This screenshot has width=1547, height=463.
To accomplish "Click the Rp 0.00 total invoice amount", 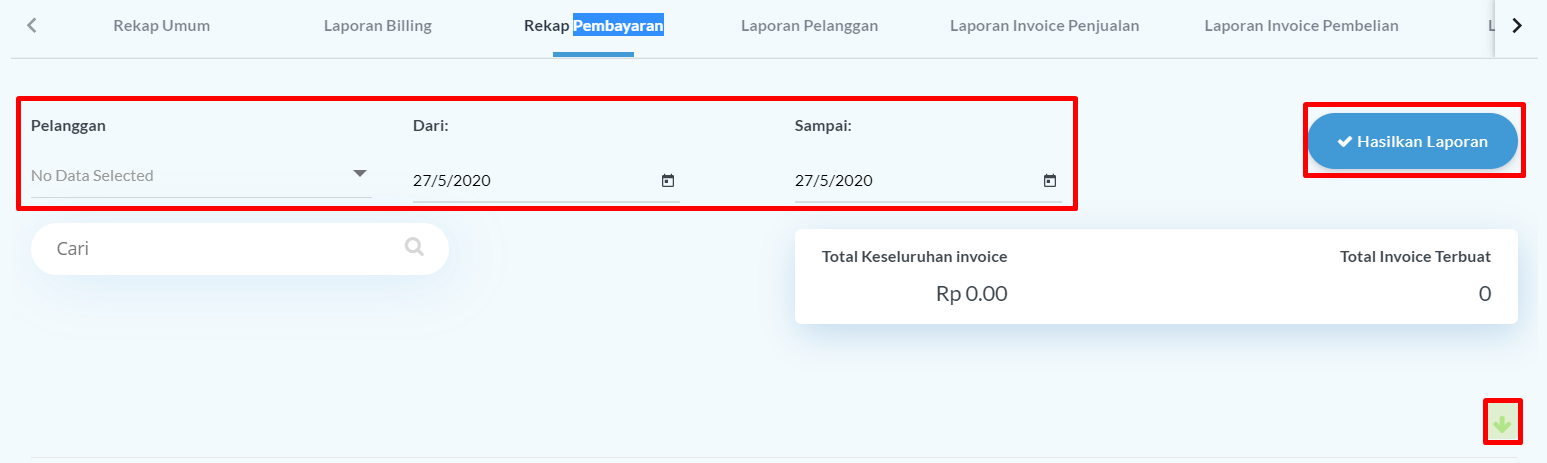I will tap(971, 293).
